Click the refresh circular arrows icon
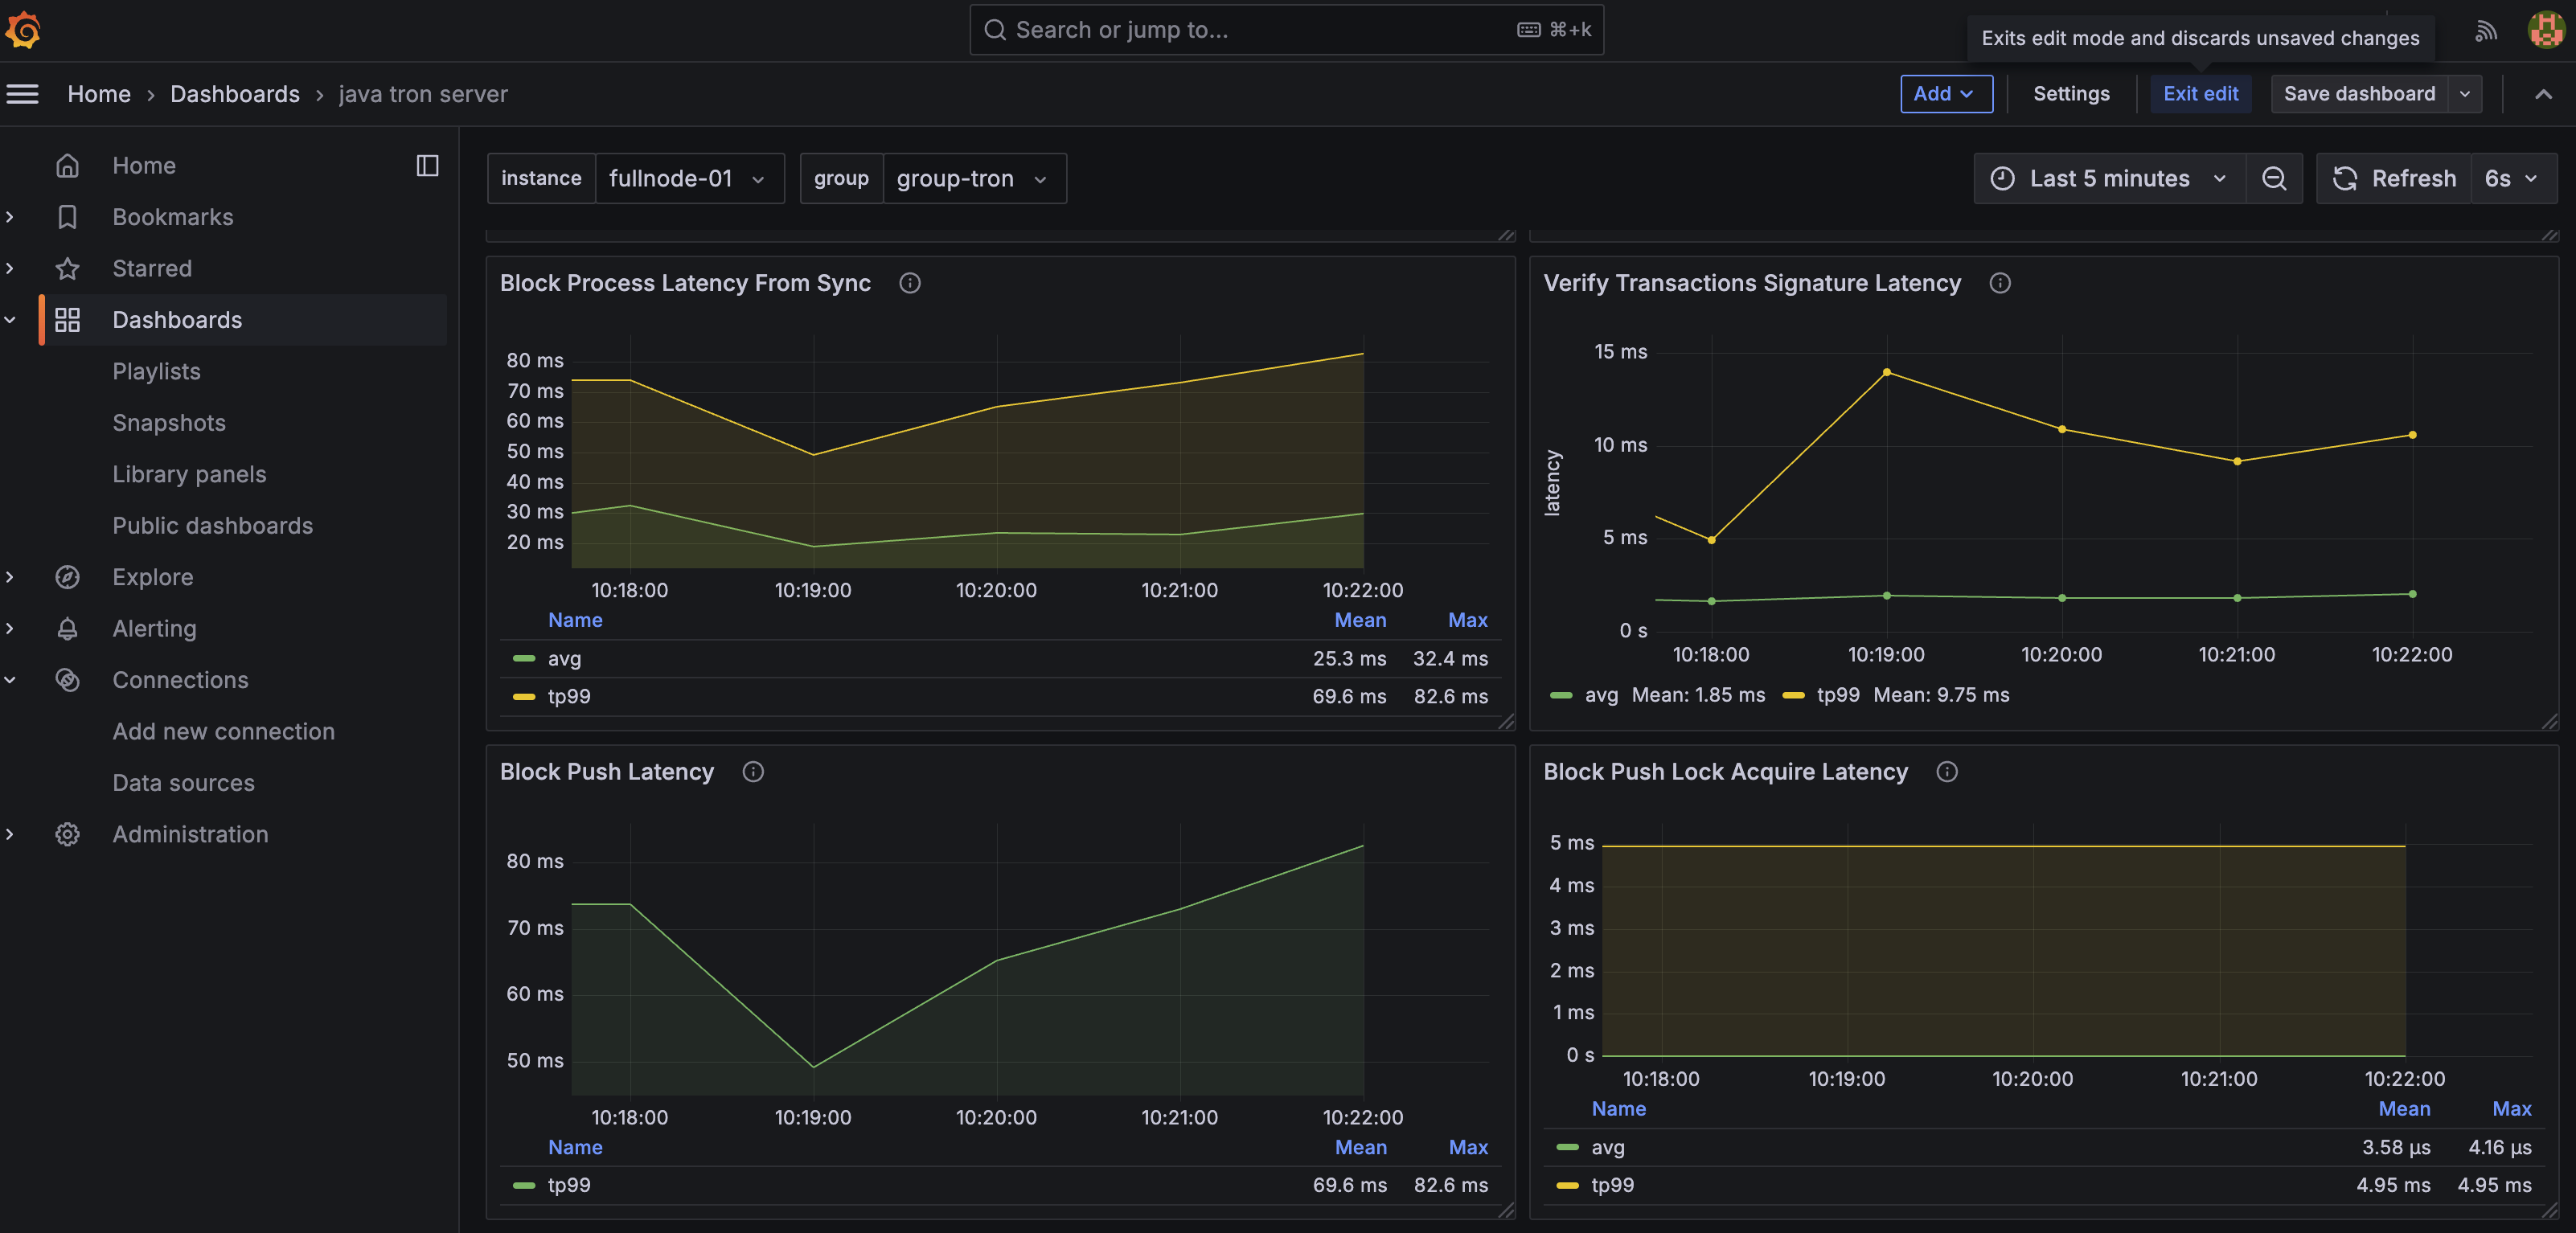The height and width of the screenshot is (1233, 2576). [x=2345, y=178]
